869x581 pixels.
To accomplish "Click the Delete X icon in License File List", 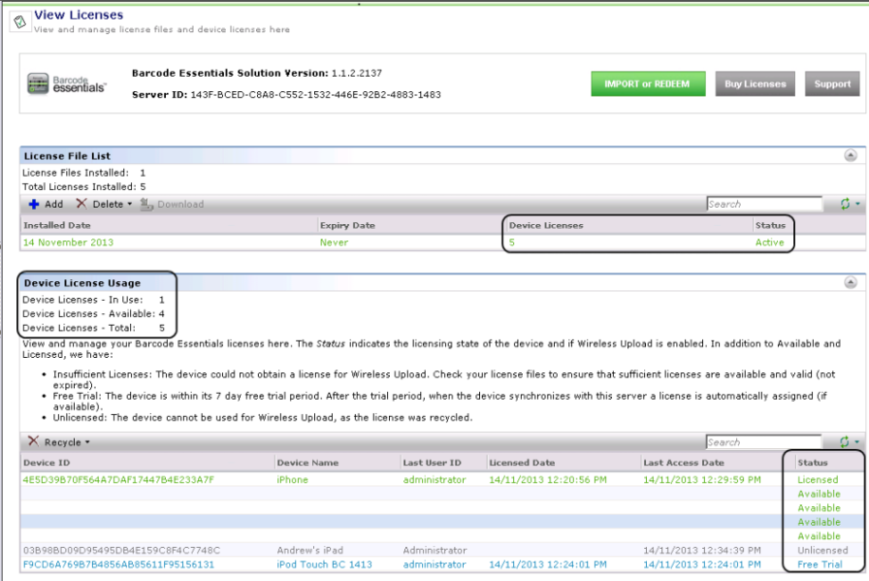I will pos(82,204).
